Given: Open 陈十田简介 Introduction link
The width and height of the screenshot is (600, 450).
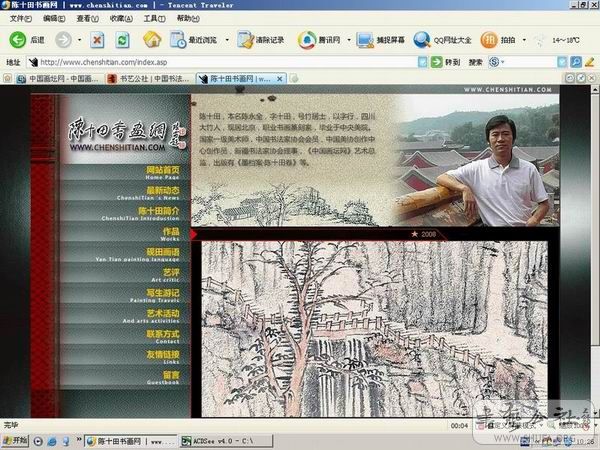Looking at the screenshot, I should click(x=140, y=214).
